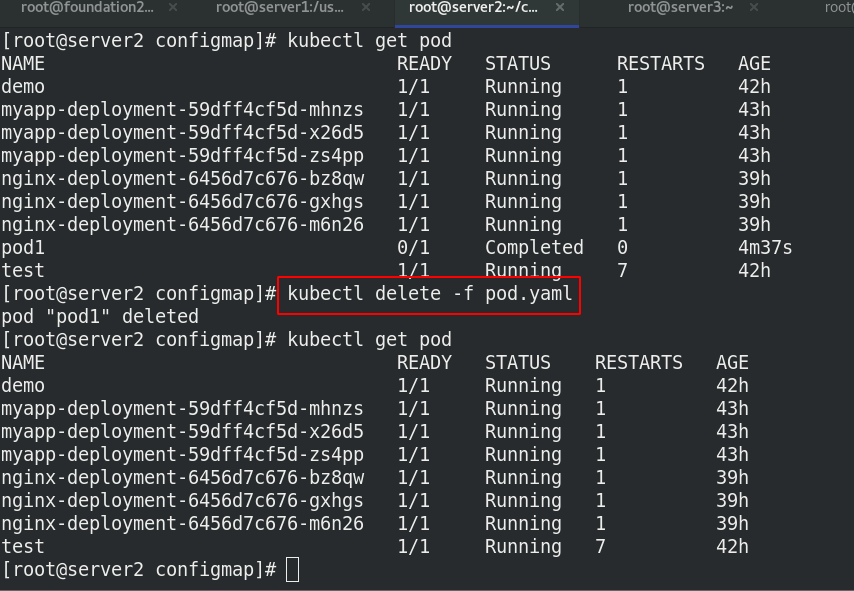This screenshot has width=854, height=591.
Task: Click the RESTARTS header in the second table
Action: click(638, 363)
